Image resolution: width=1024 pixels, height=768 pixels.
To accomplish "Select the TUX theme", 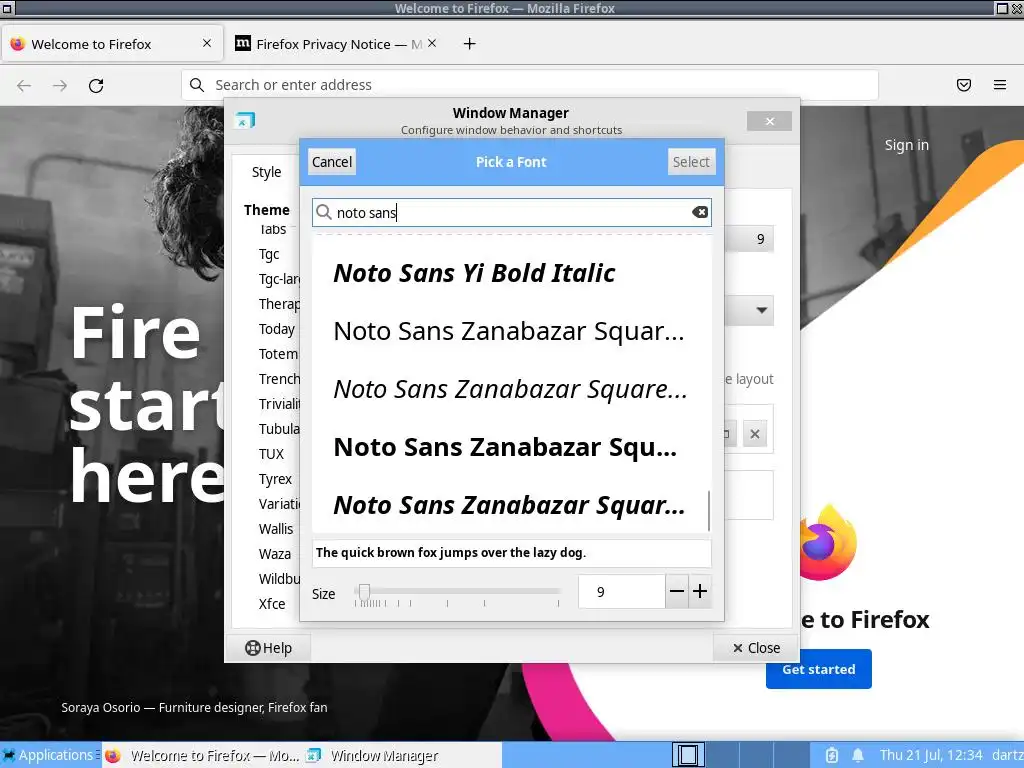I will [x=271, y=454].
